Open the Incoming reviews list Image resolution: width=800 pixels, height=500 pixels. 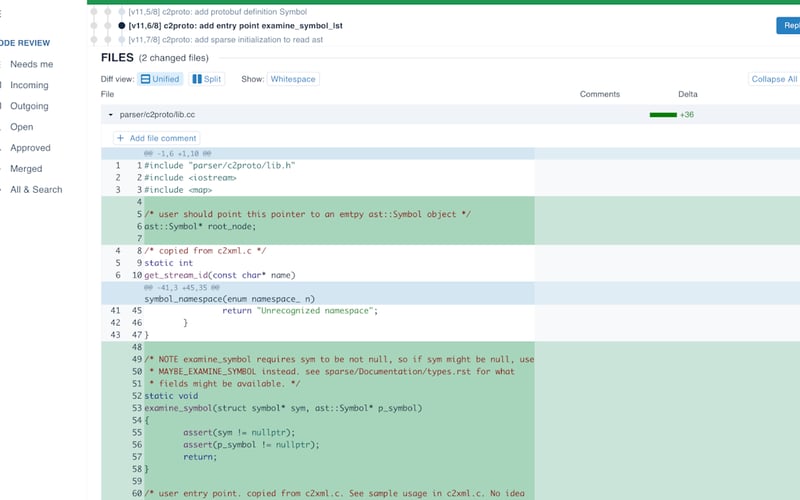pos(29,85)
